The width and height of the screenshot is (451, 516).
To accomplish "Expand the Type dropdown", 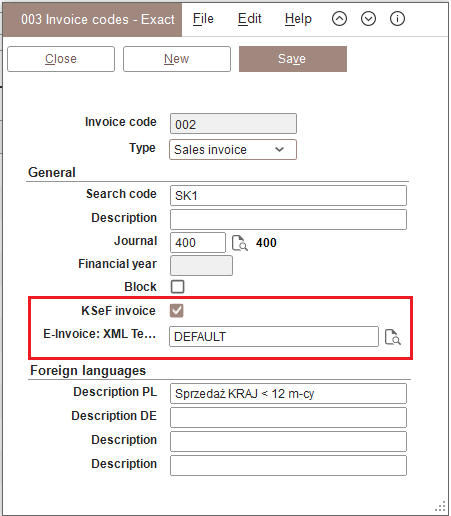I will point(233,150).
